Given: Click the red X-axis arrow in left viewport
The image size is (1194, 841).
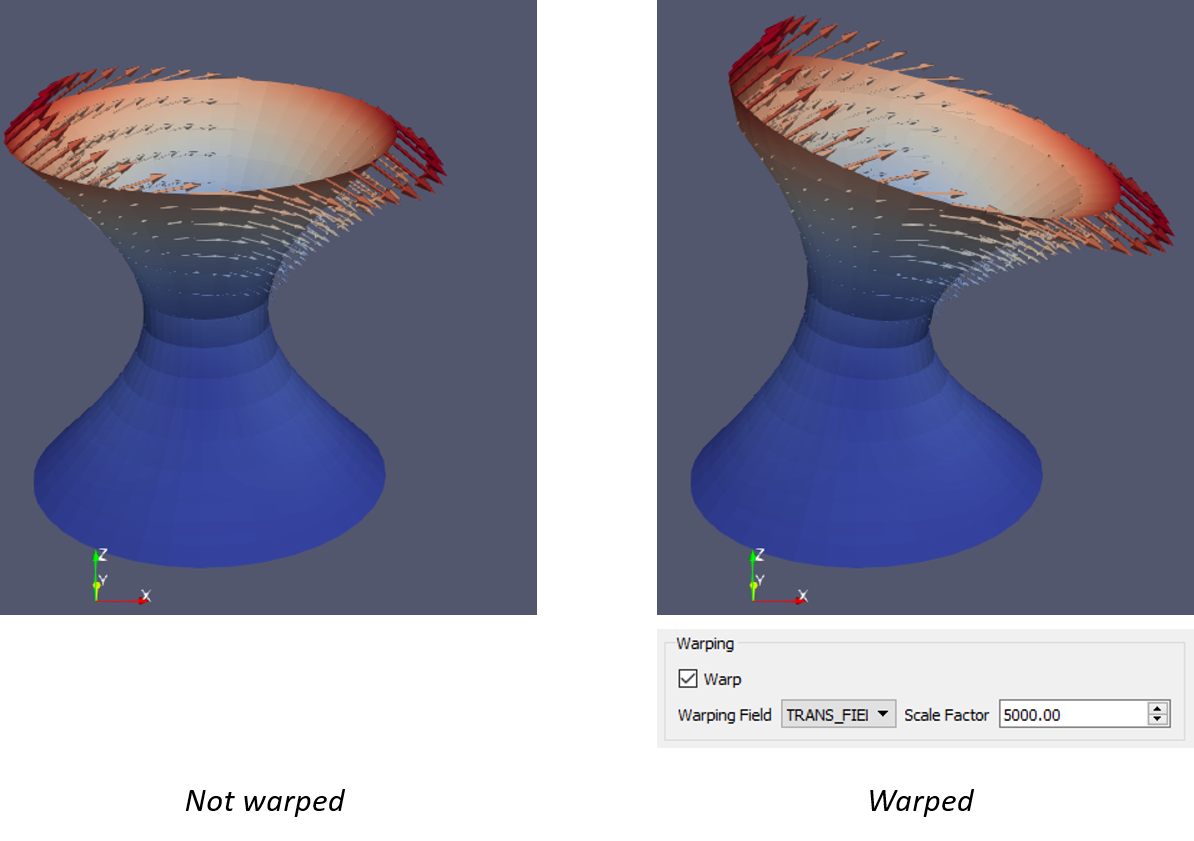Looking at the screenshot, I should click(x=144, y=601).
